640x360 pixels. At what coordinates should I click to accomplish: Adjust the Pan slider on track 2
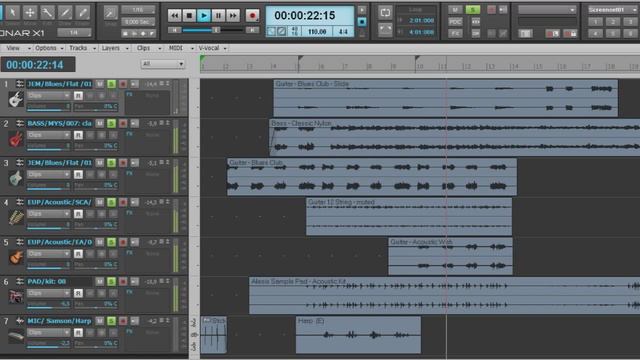tap(96, 146)
